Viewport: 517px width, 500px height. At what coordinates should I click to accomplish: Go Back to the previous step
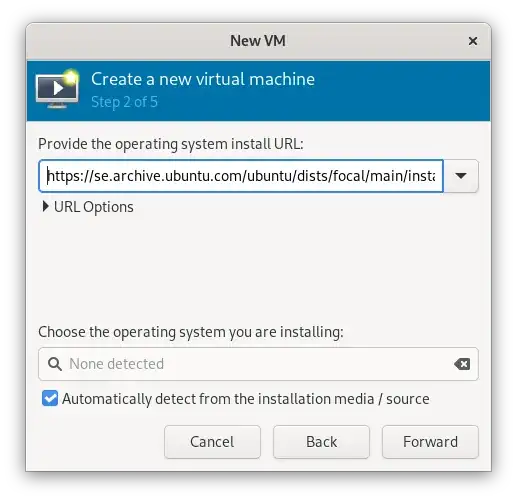pyautogui.click(x=321, y=442)
